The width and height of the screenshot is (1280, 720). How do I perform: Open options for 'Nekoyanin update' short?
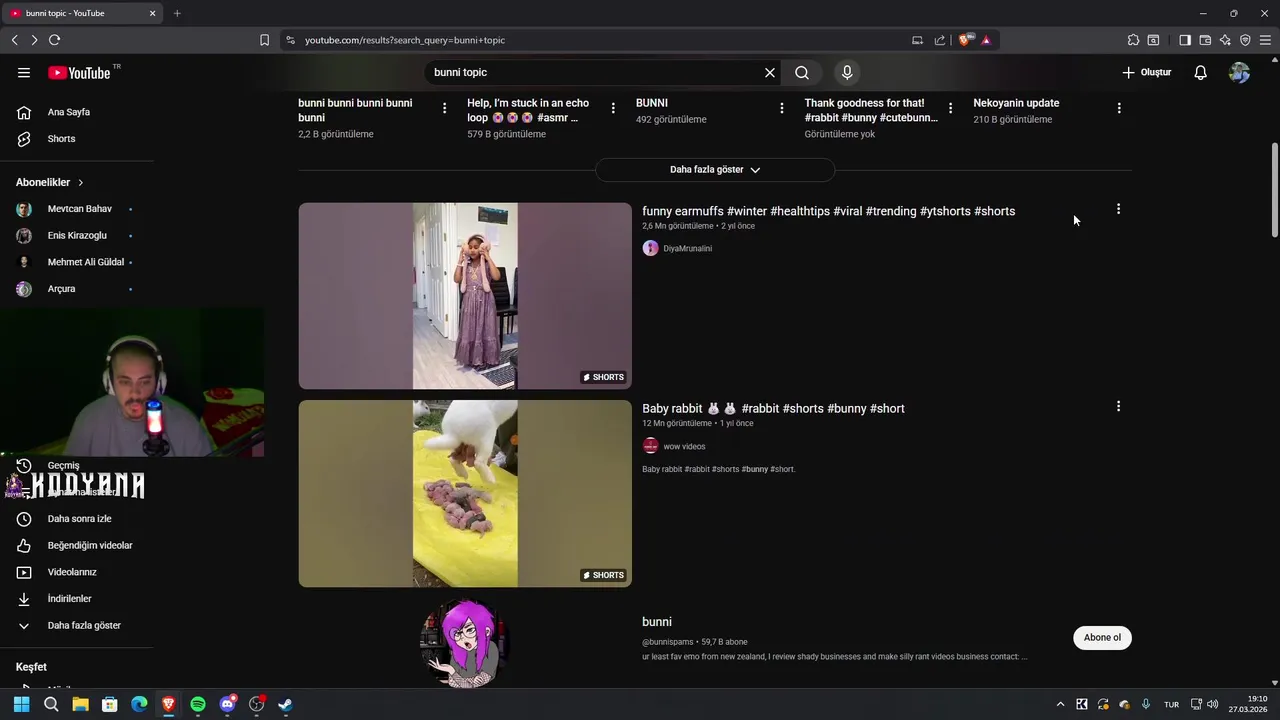tap(1119, 108)
